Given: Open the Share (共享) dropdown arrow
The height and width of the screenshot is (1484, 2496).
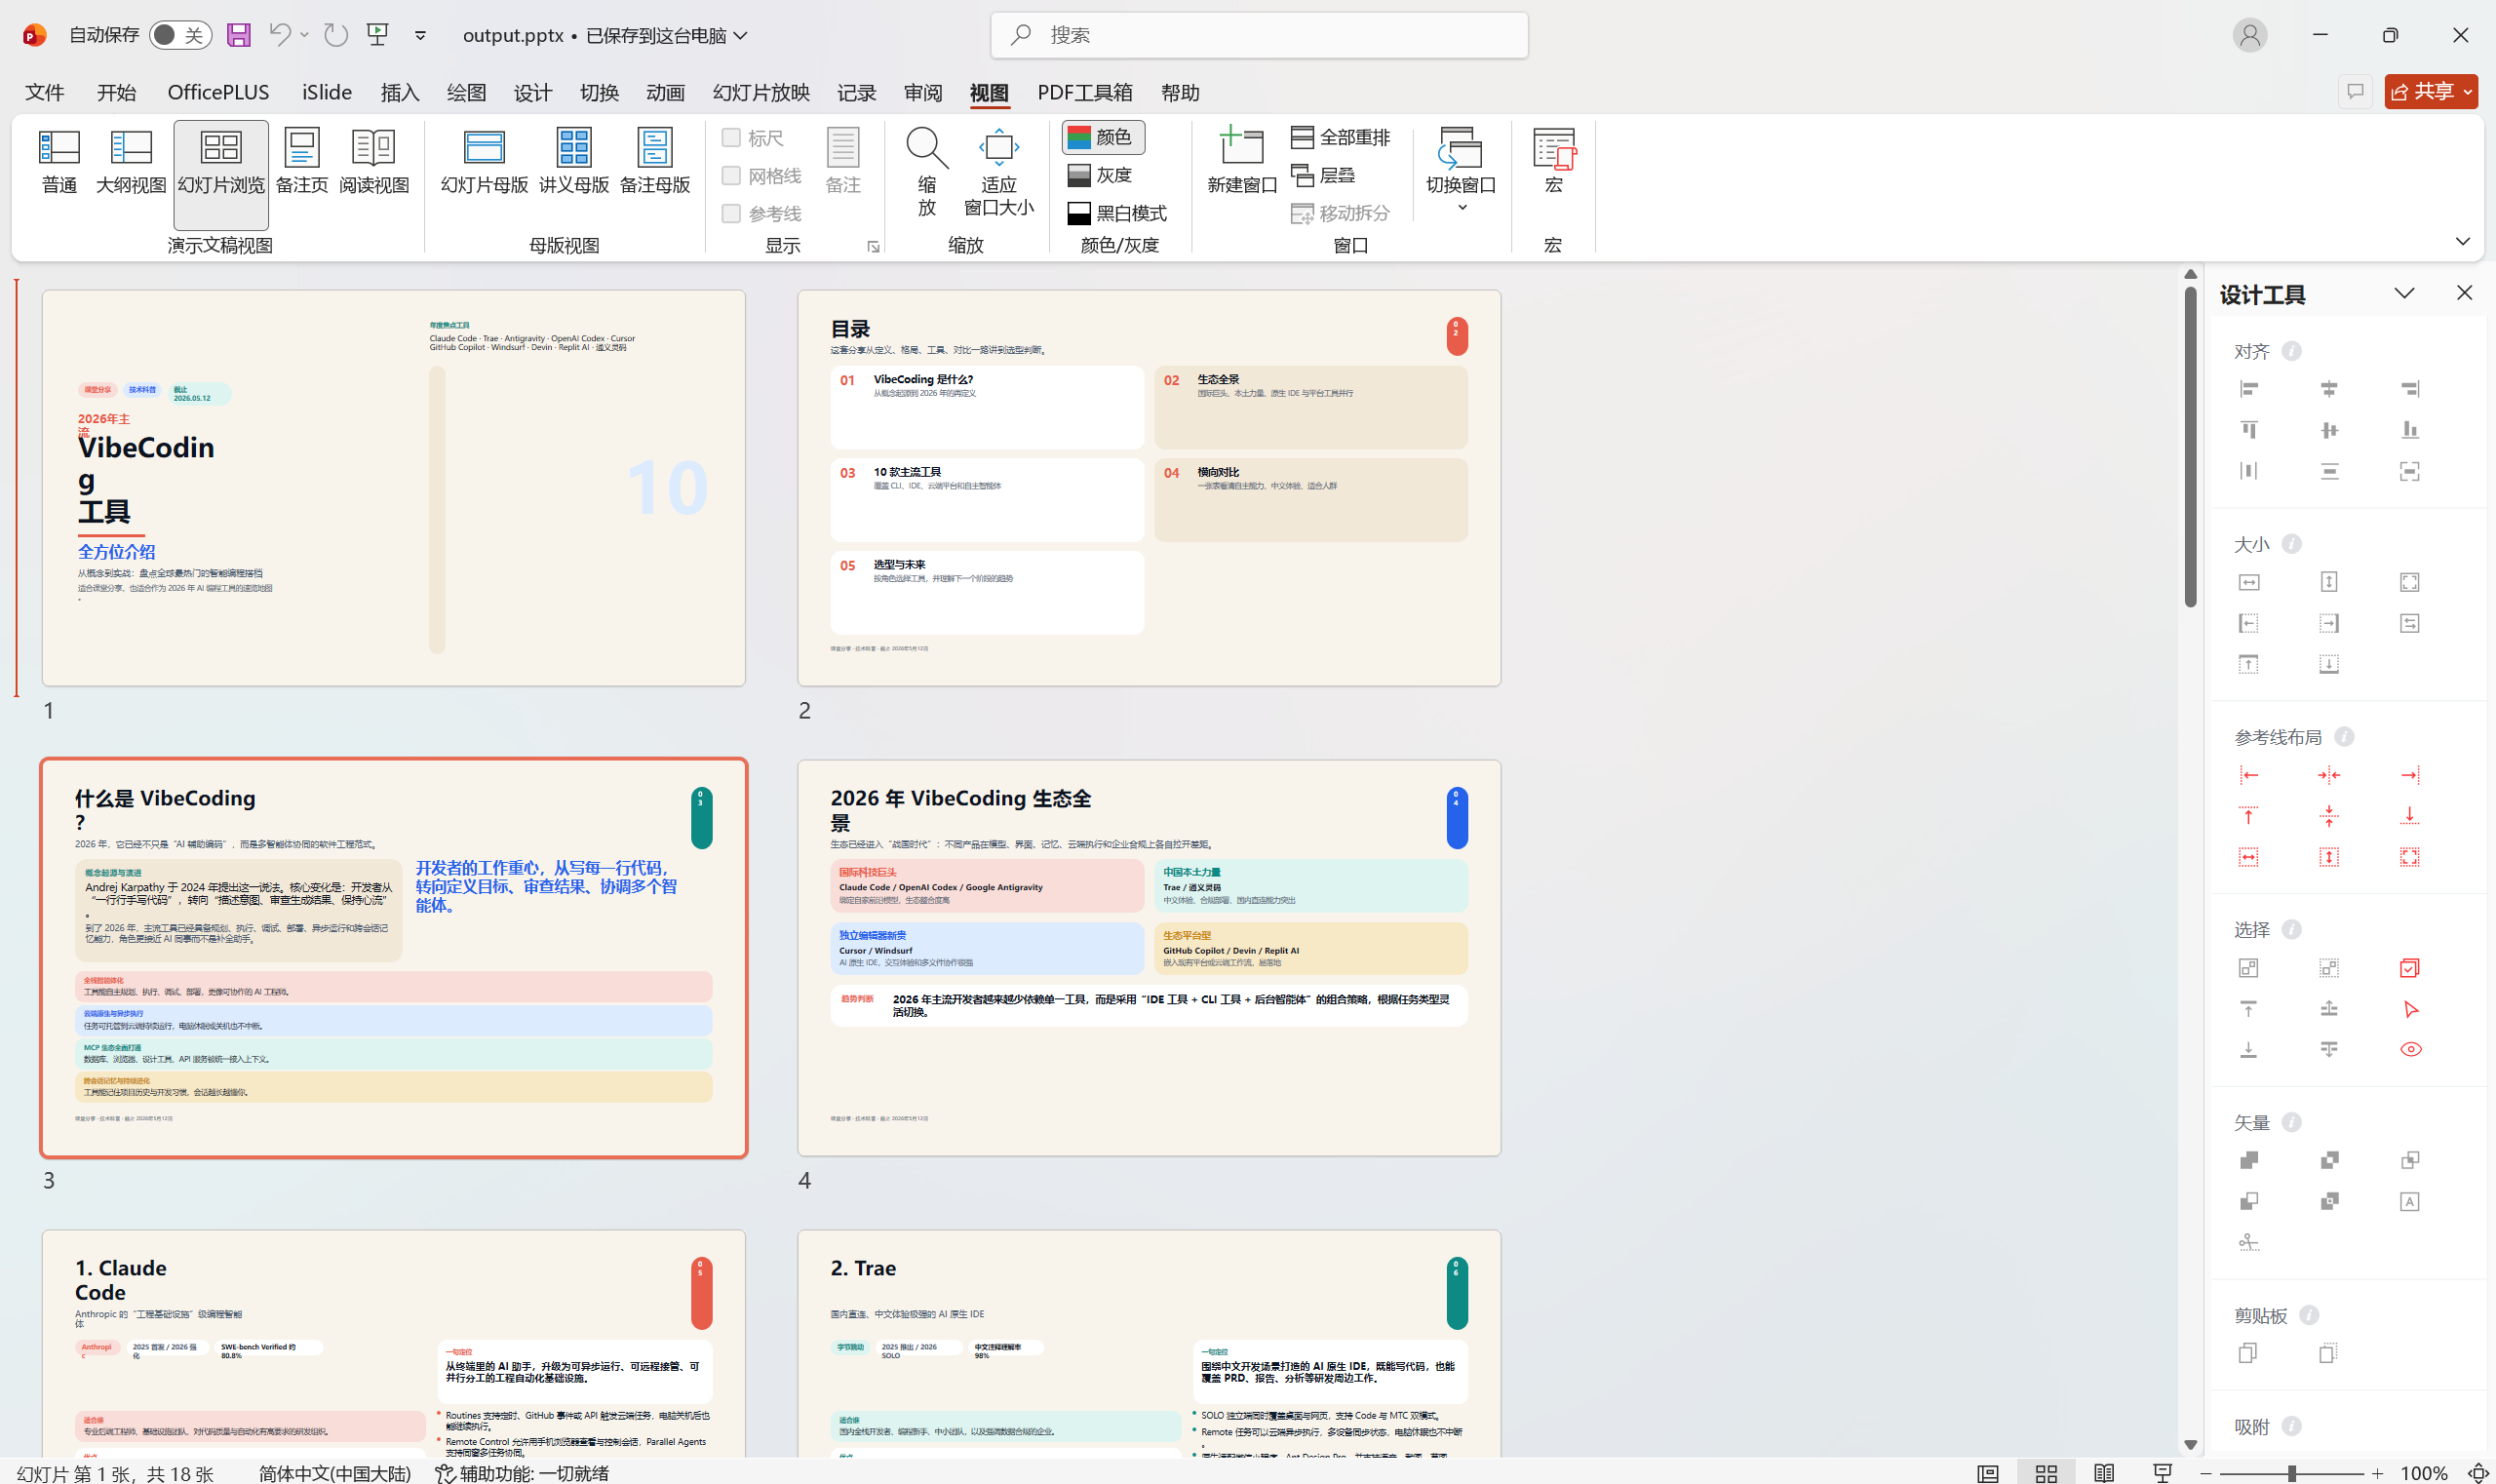Looking at the screenshot, I should pos(2468,92).
